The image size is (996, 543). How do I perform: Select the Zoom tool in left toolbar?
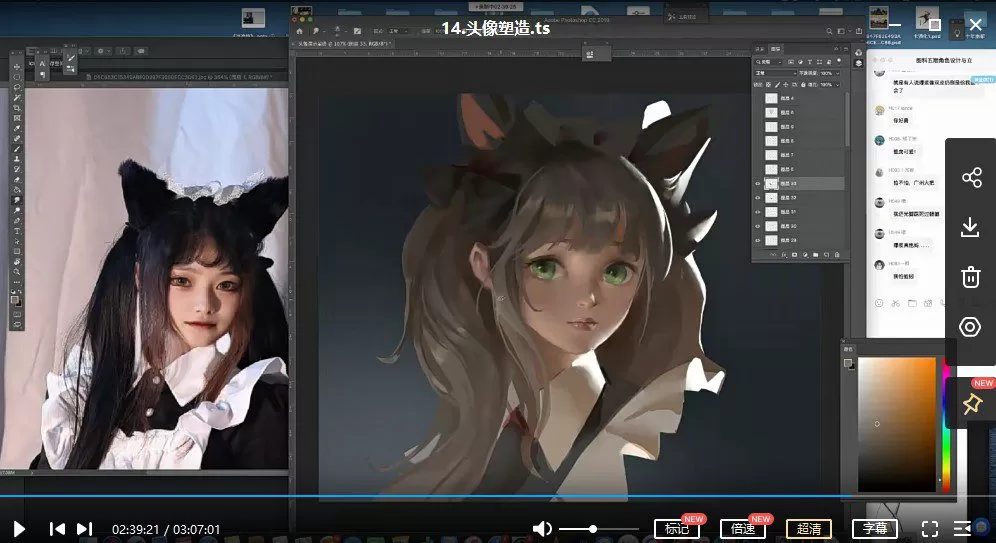point(17,272)
